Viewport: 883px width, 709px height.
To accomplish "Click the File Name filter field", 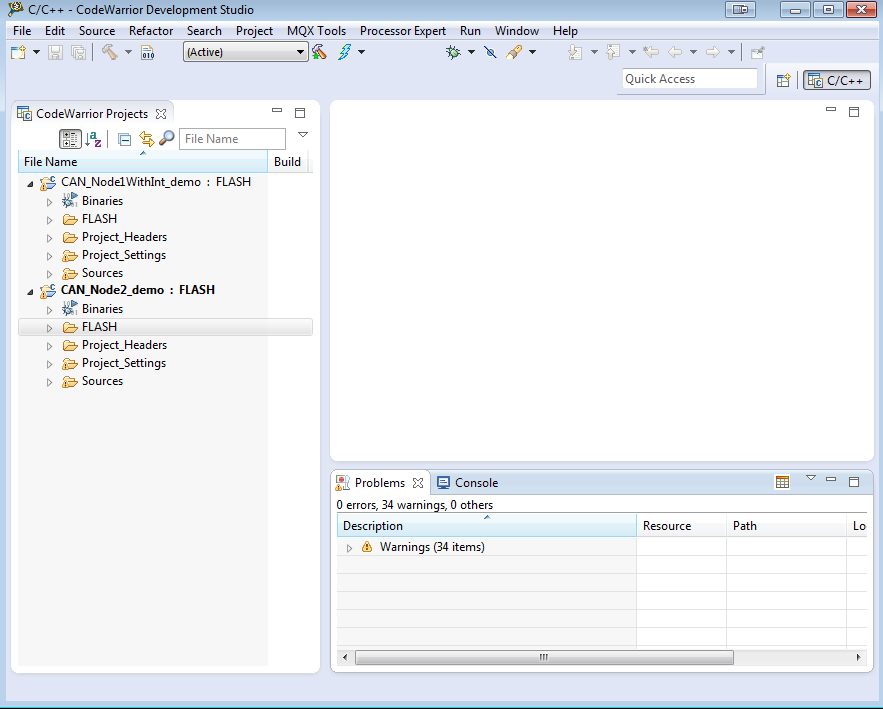I will [232, 139].
